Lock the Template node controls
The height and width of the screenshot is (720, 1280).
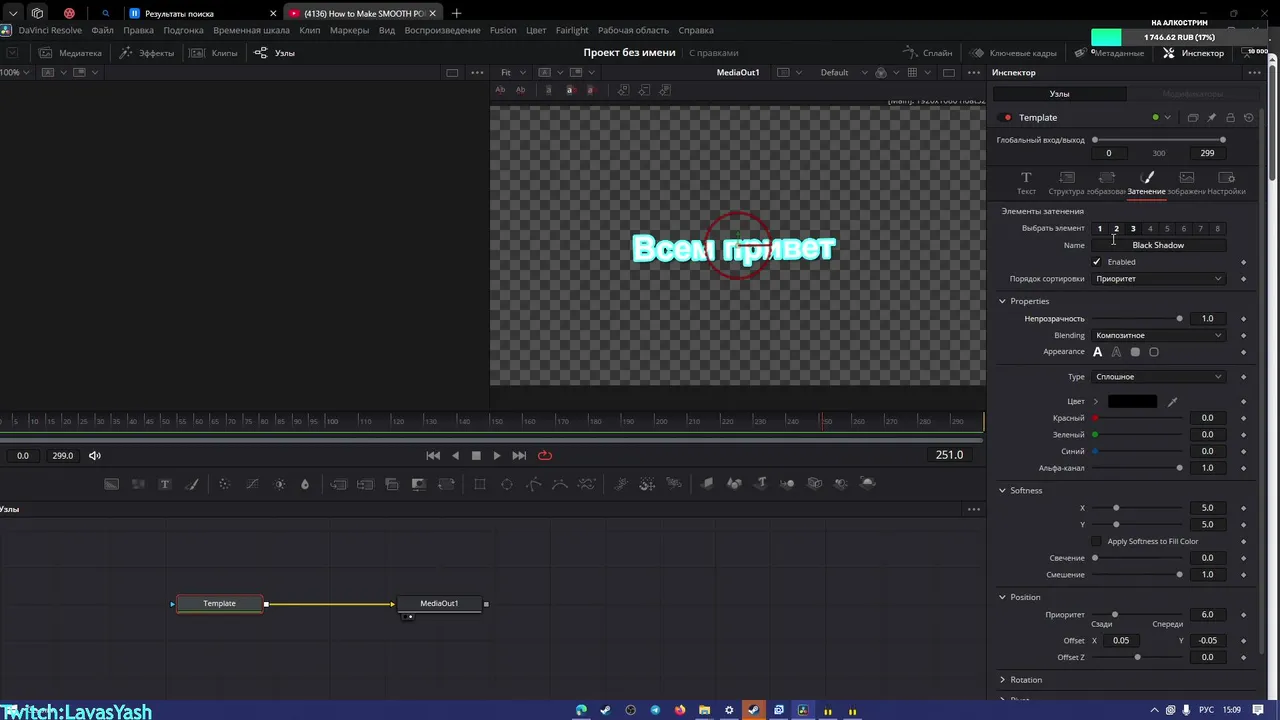(1230, 118)
